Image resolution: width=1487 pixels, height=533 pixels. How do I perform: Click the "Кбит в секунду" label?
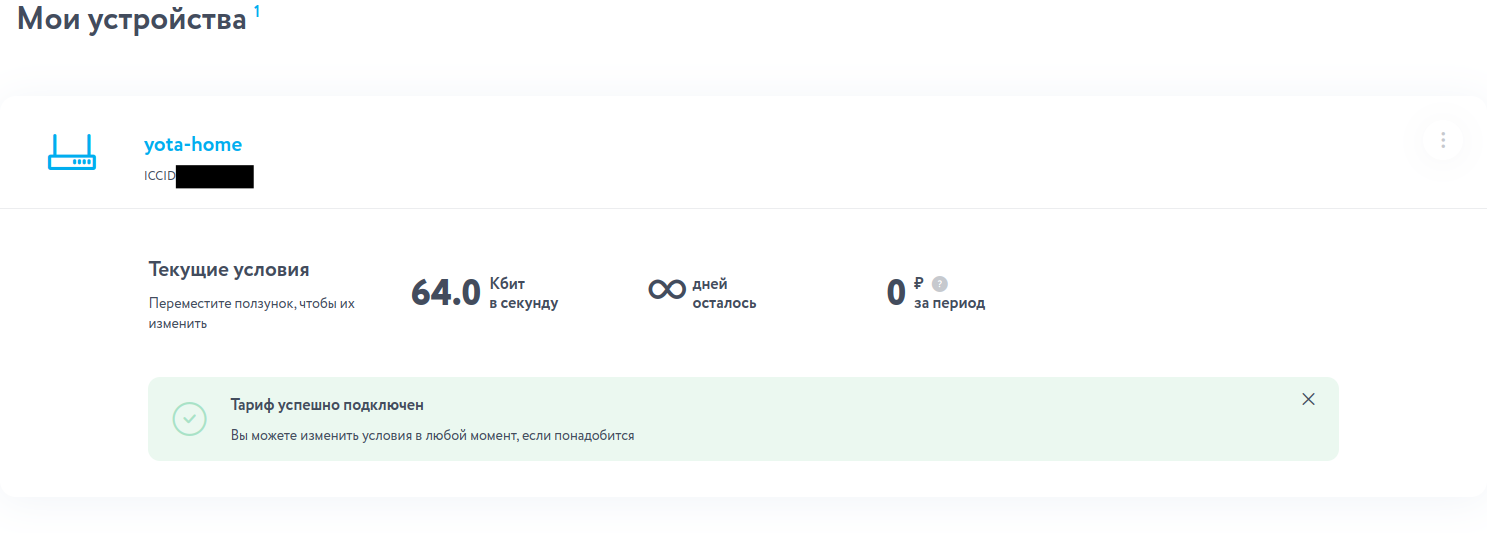(523, 294)
